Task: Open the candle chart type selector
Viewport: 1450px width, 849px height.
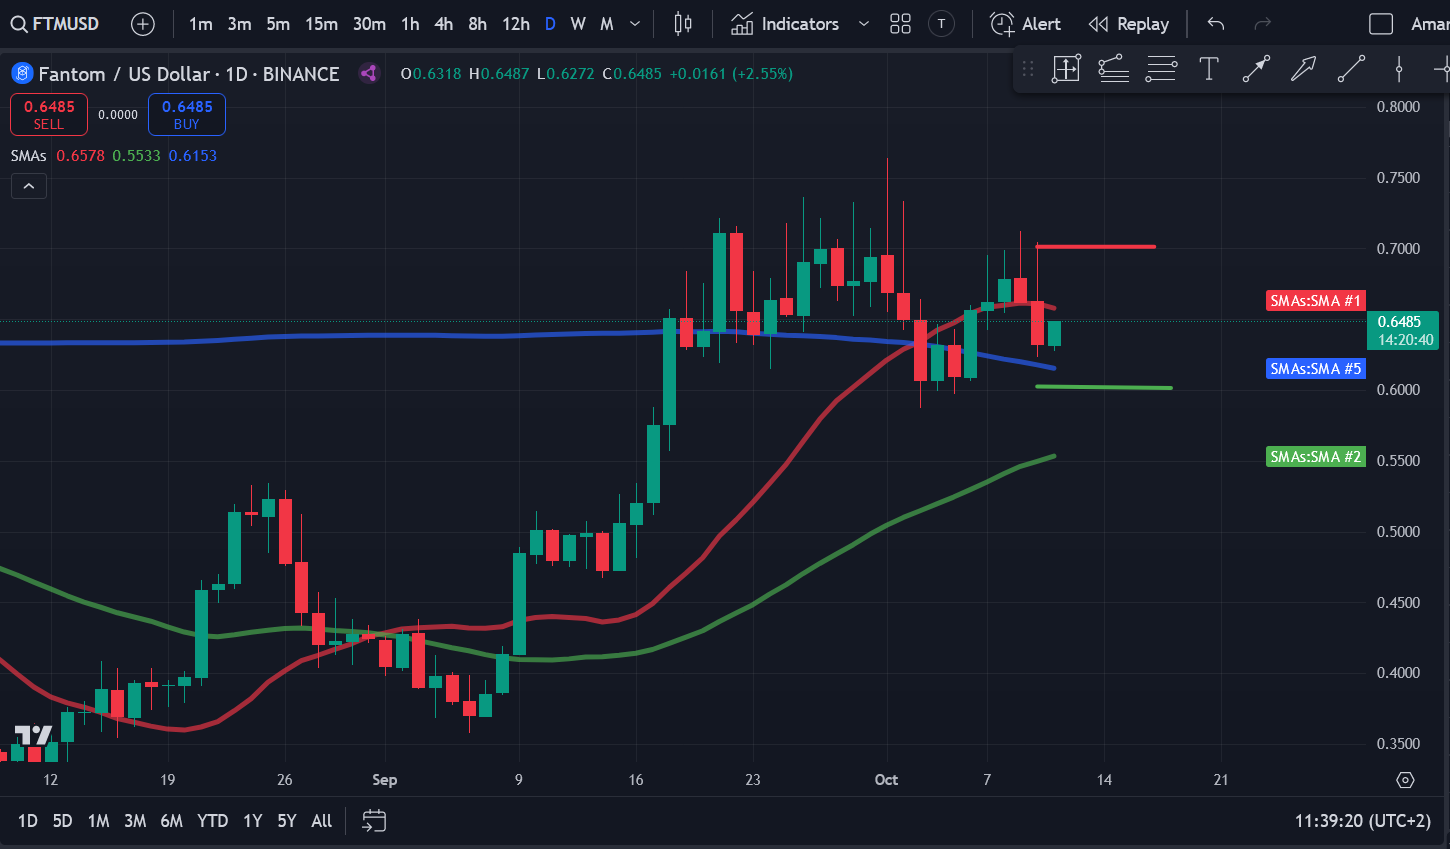Action: 683,24
